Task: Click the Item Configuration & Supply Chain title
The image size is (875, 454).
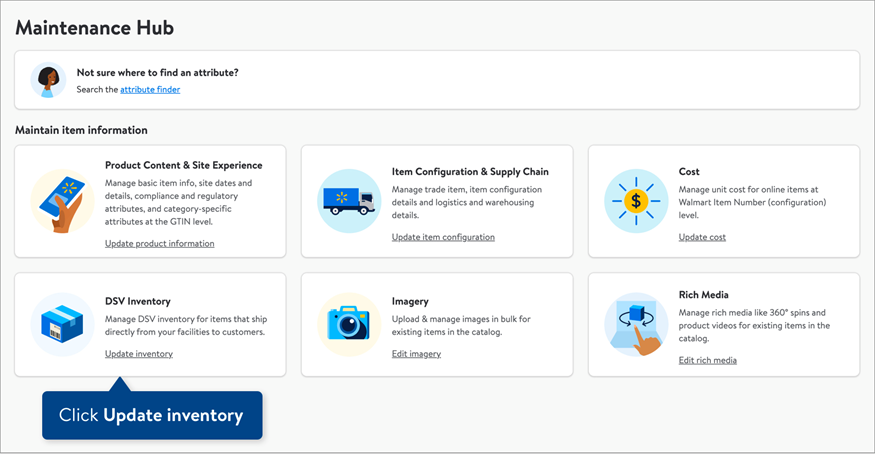Action: (x=470, y=171)
